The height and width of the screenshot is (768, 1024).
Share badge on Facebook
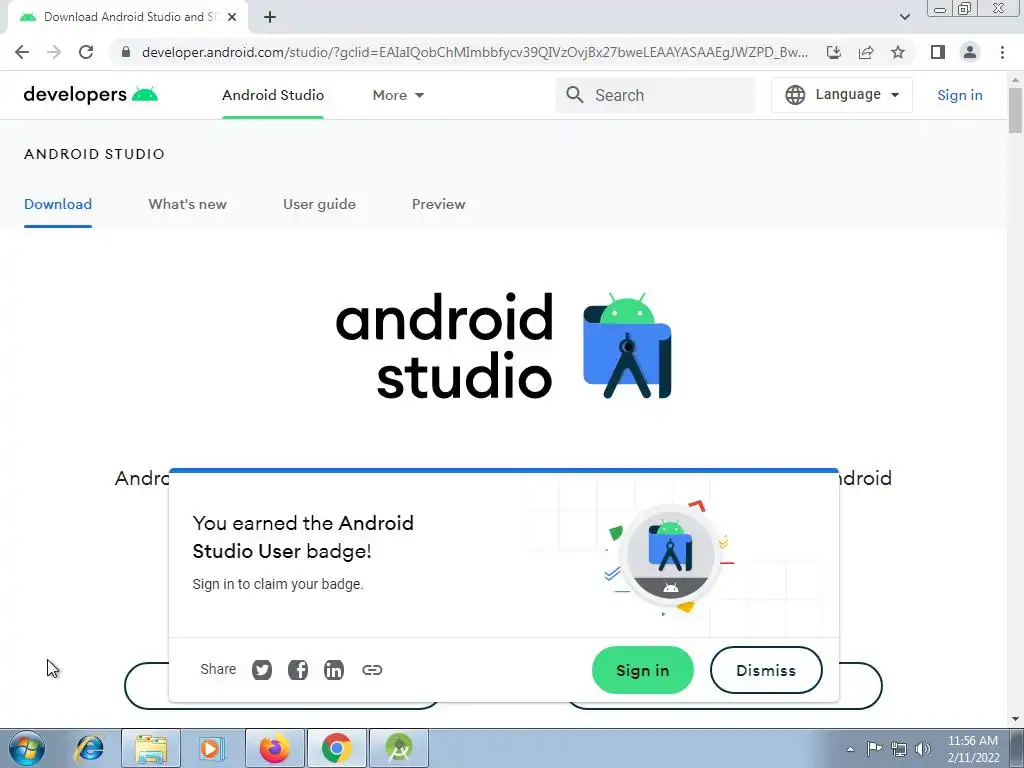pos(298,670)
